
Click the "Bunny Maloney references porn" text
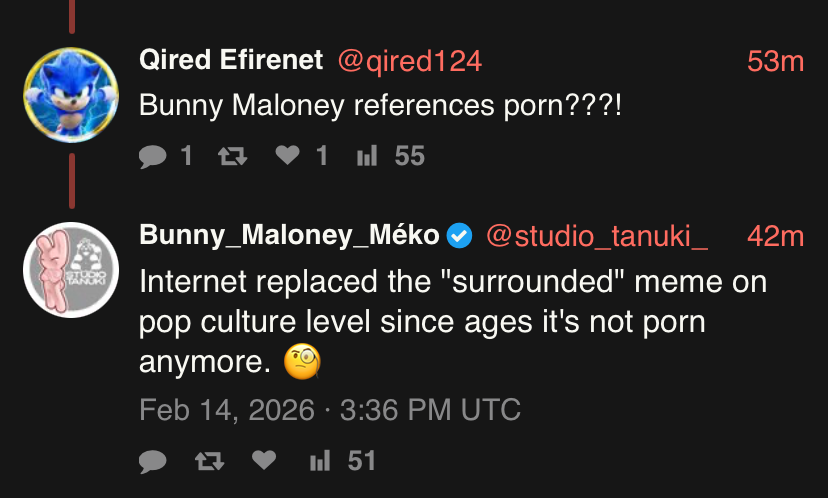(380, 105)
